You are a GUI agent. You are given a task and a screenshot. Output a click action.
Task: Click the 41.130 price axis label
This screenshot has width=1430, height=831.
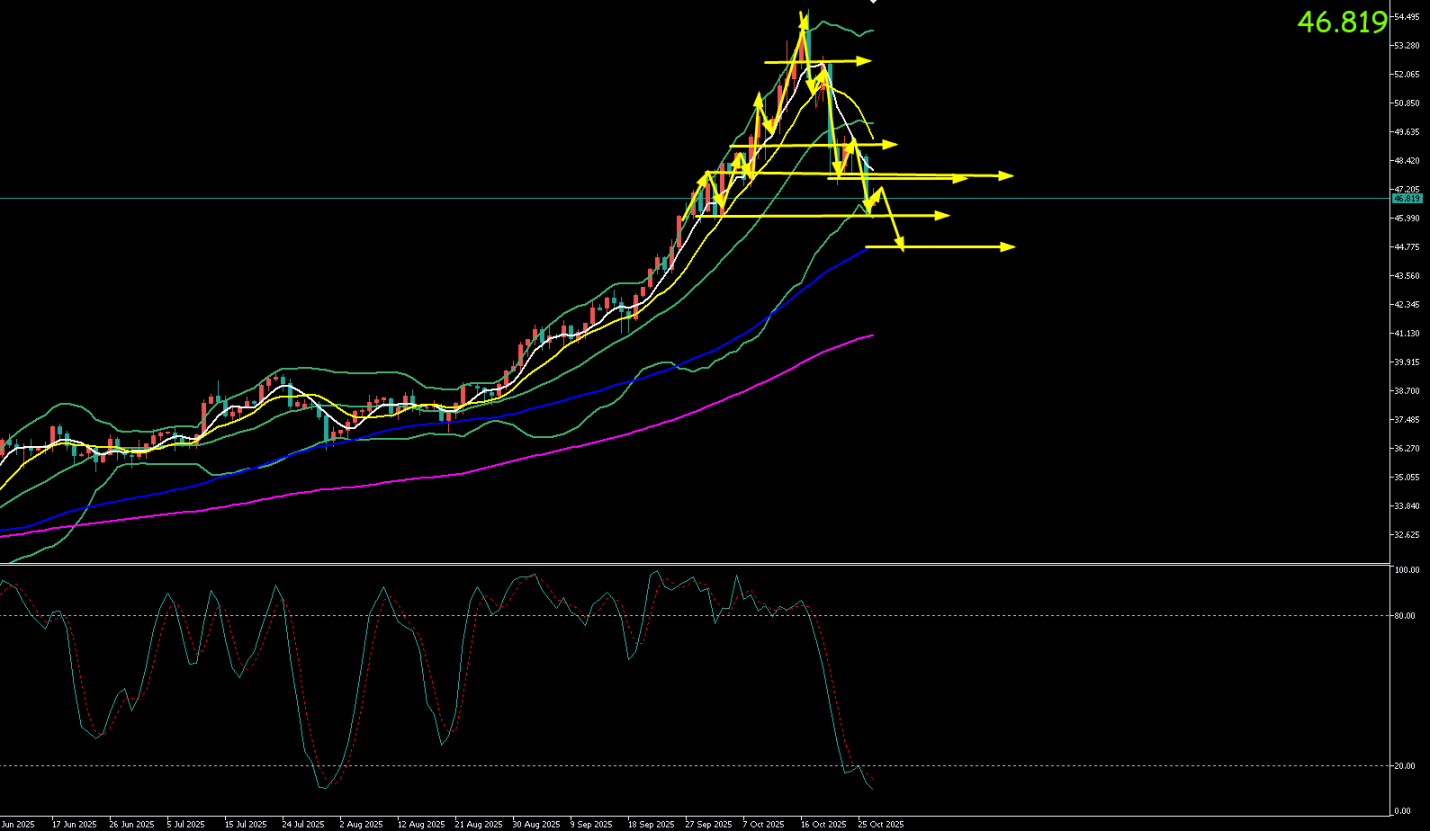pyautogui.click(x=1408, y=333)
